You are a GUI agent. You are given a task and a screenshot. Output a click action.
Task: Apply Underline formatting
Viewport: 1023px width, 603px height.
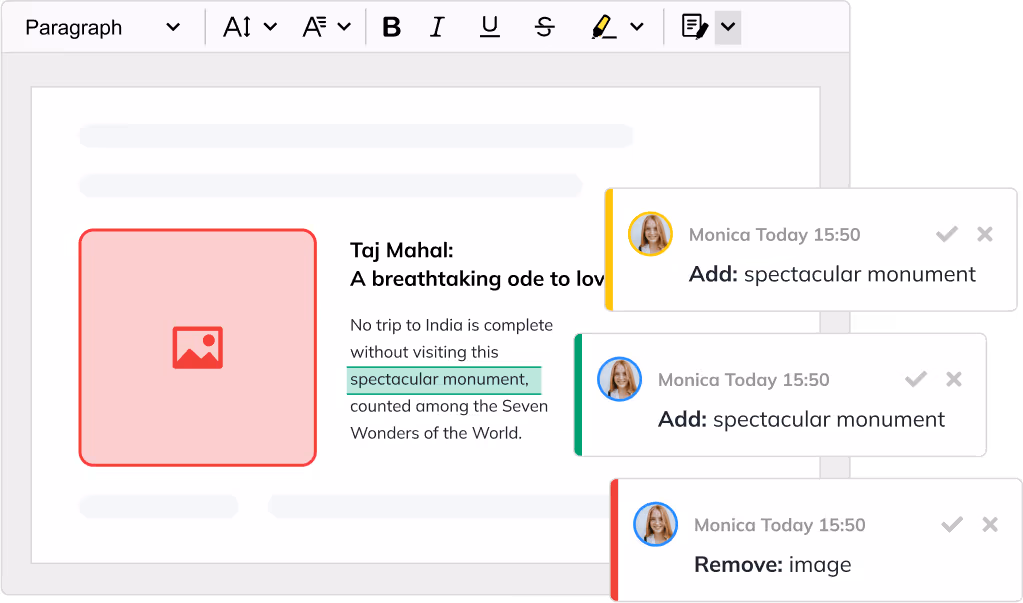489,28
